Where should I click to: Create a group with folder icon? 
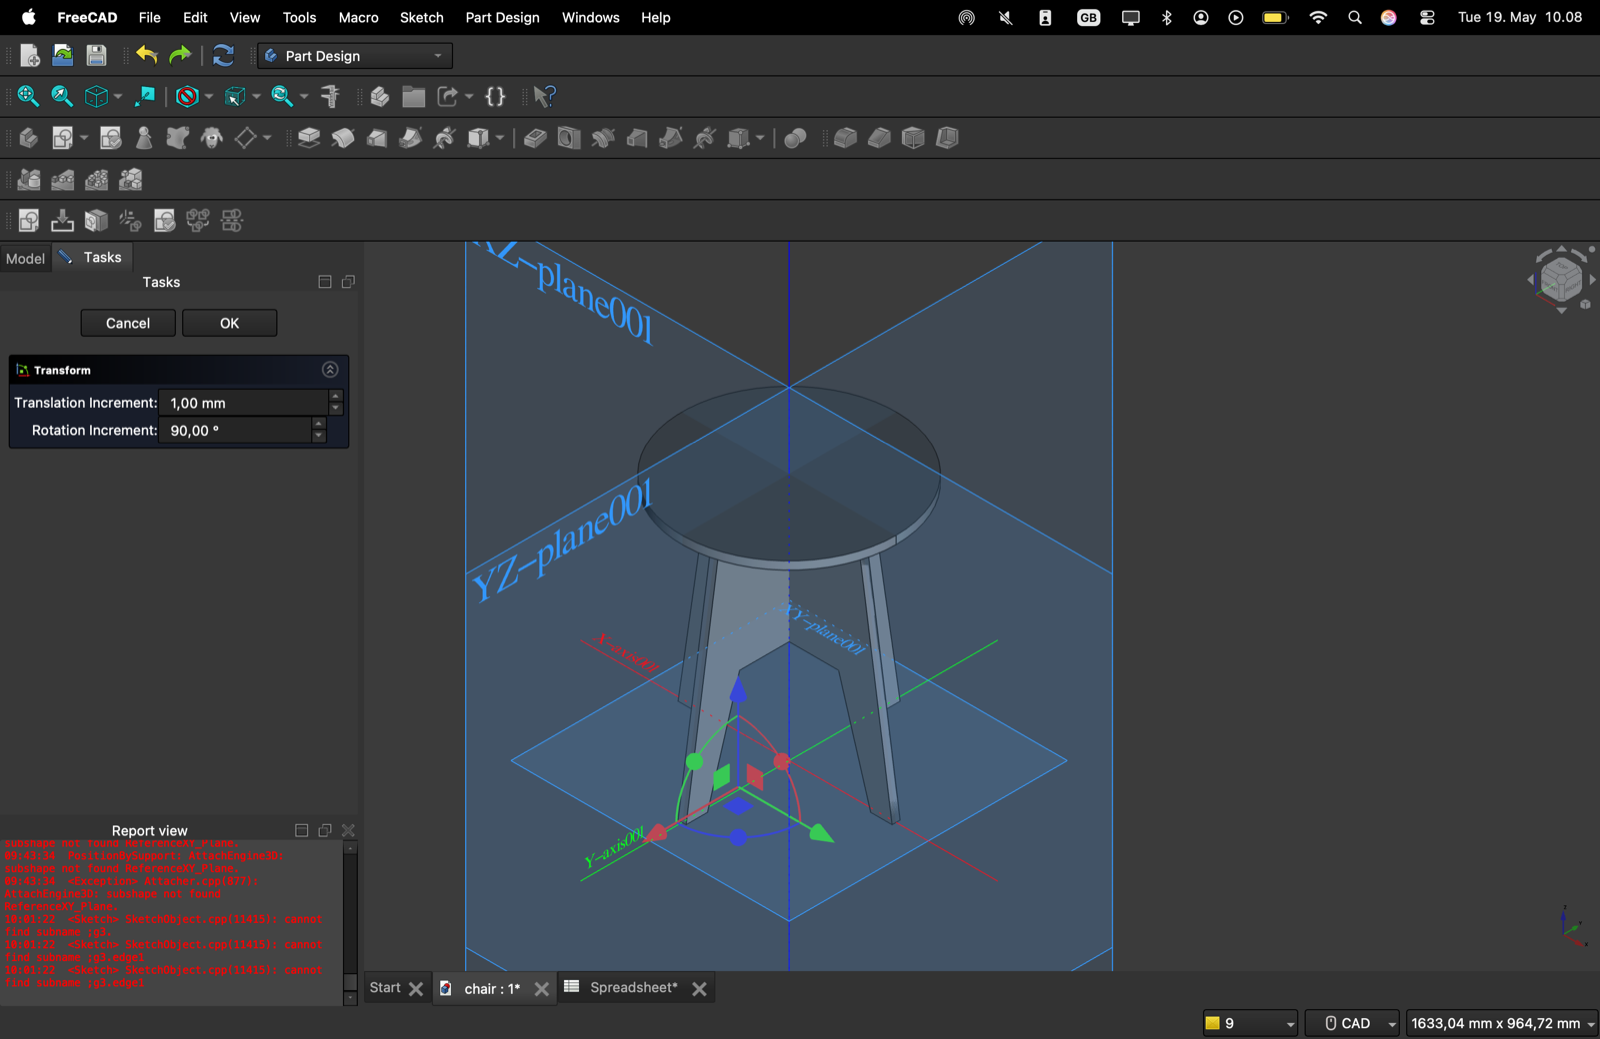click(x=414, y=96)
